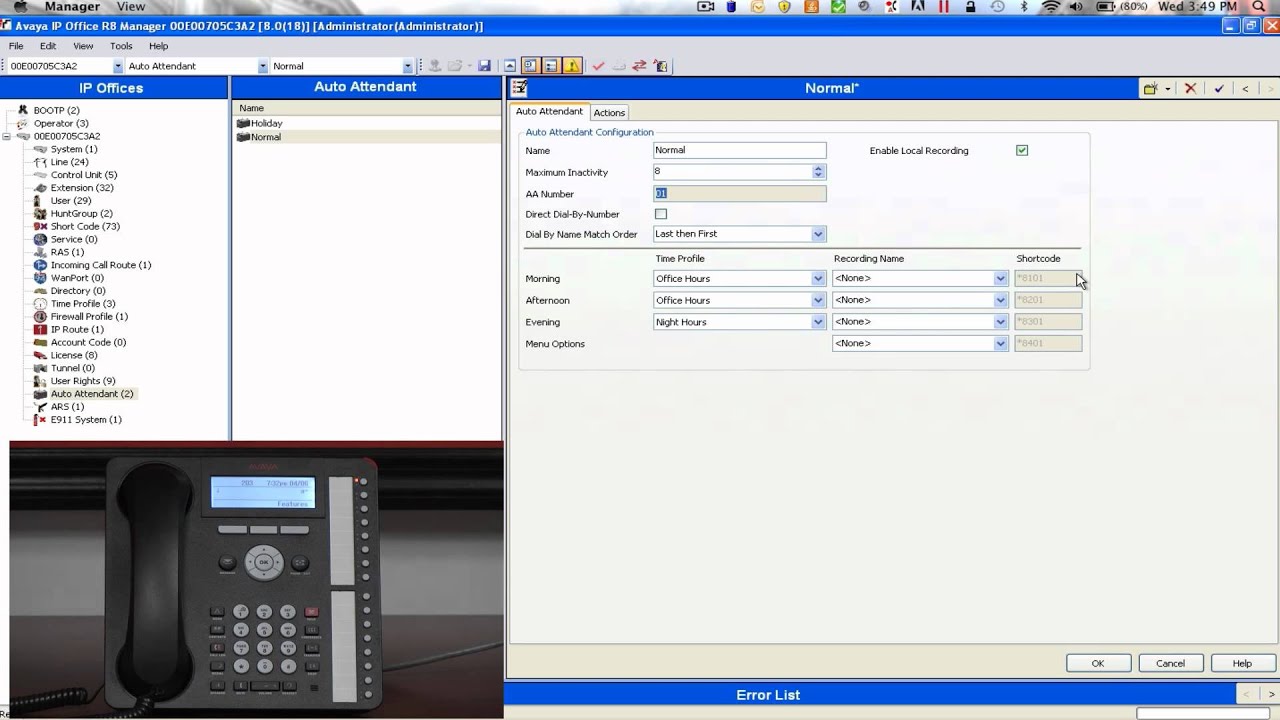Open the Menu Options Recording Name dropdown
The height and width of the screenshot is (720, 1280).
tap(1000, 343)
